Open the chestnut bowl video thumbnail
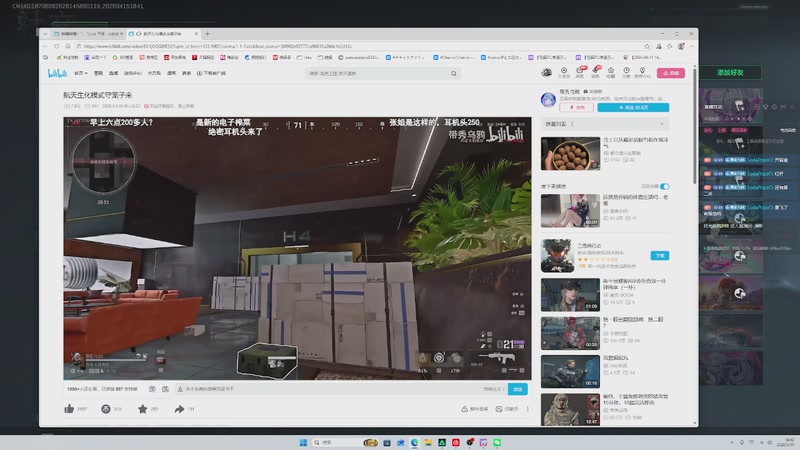The image size is (800, 450). tap(570, 154)
